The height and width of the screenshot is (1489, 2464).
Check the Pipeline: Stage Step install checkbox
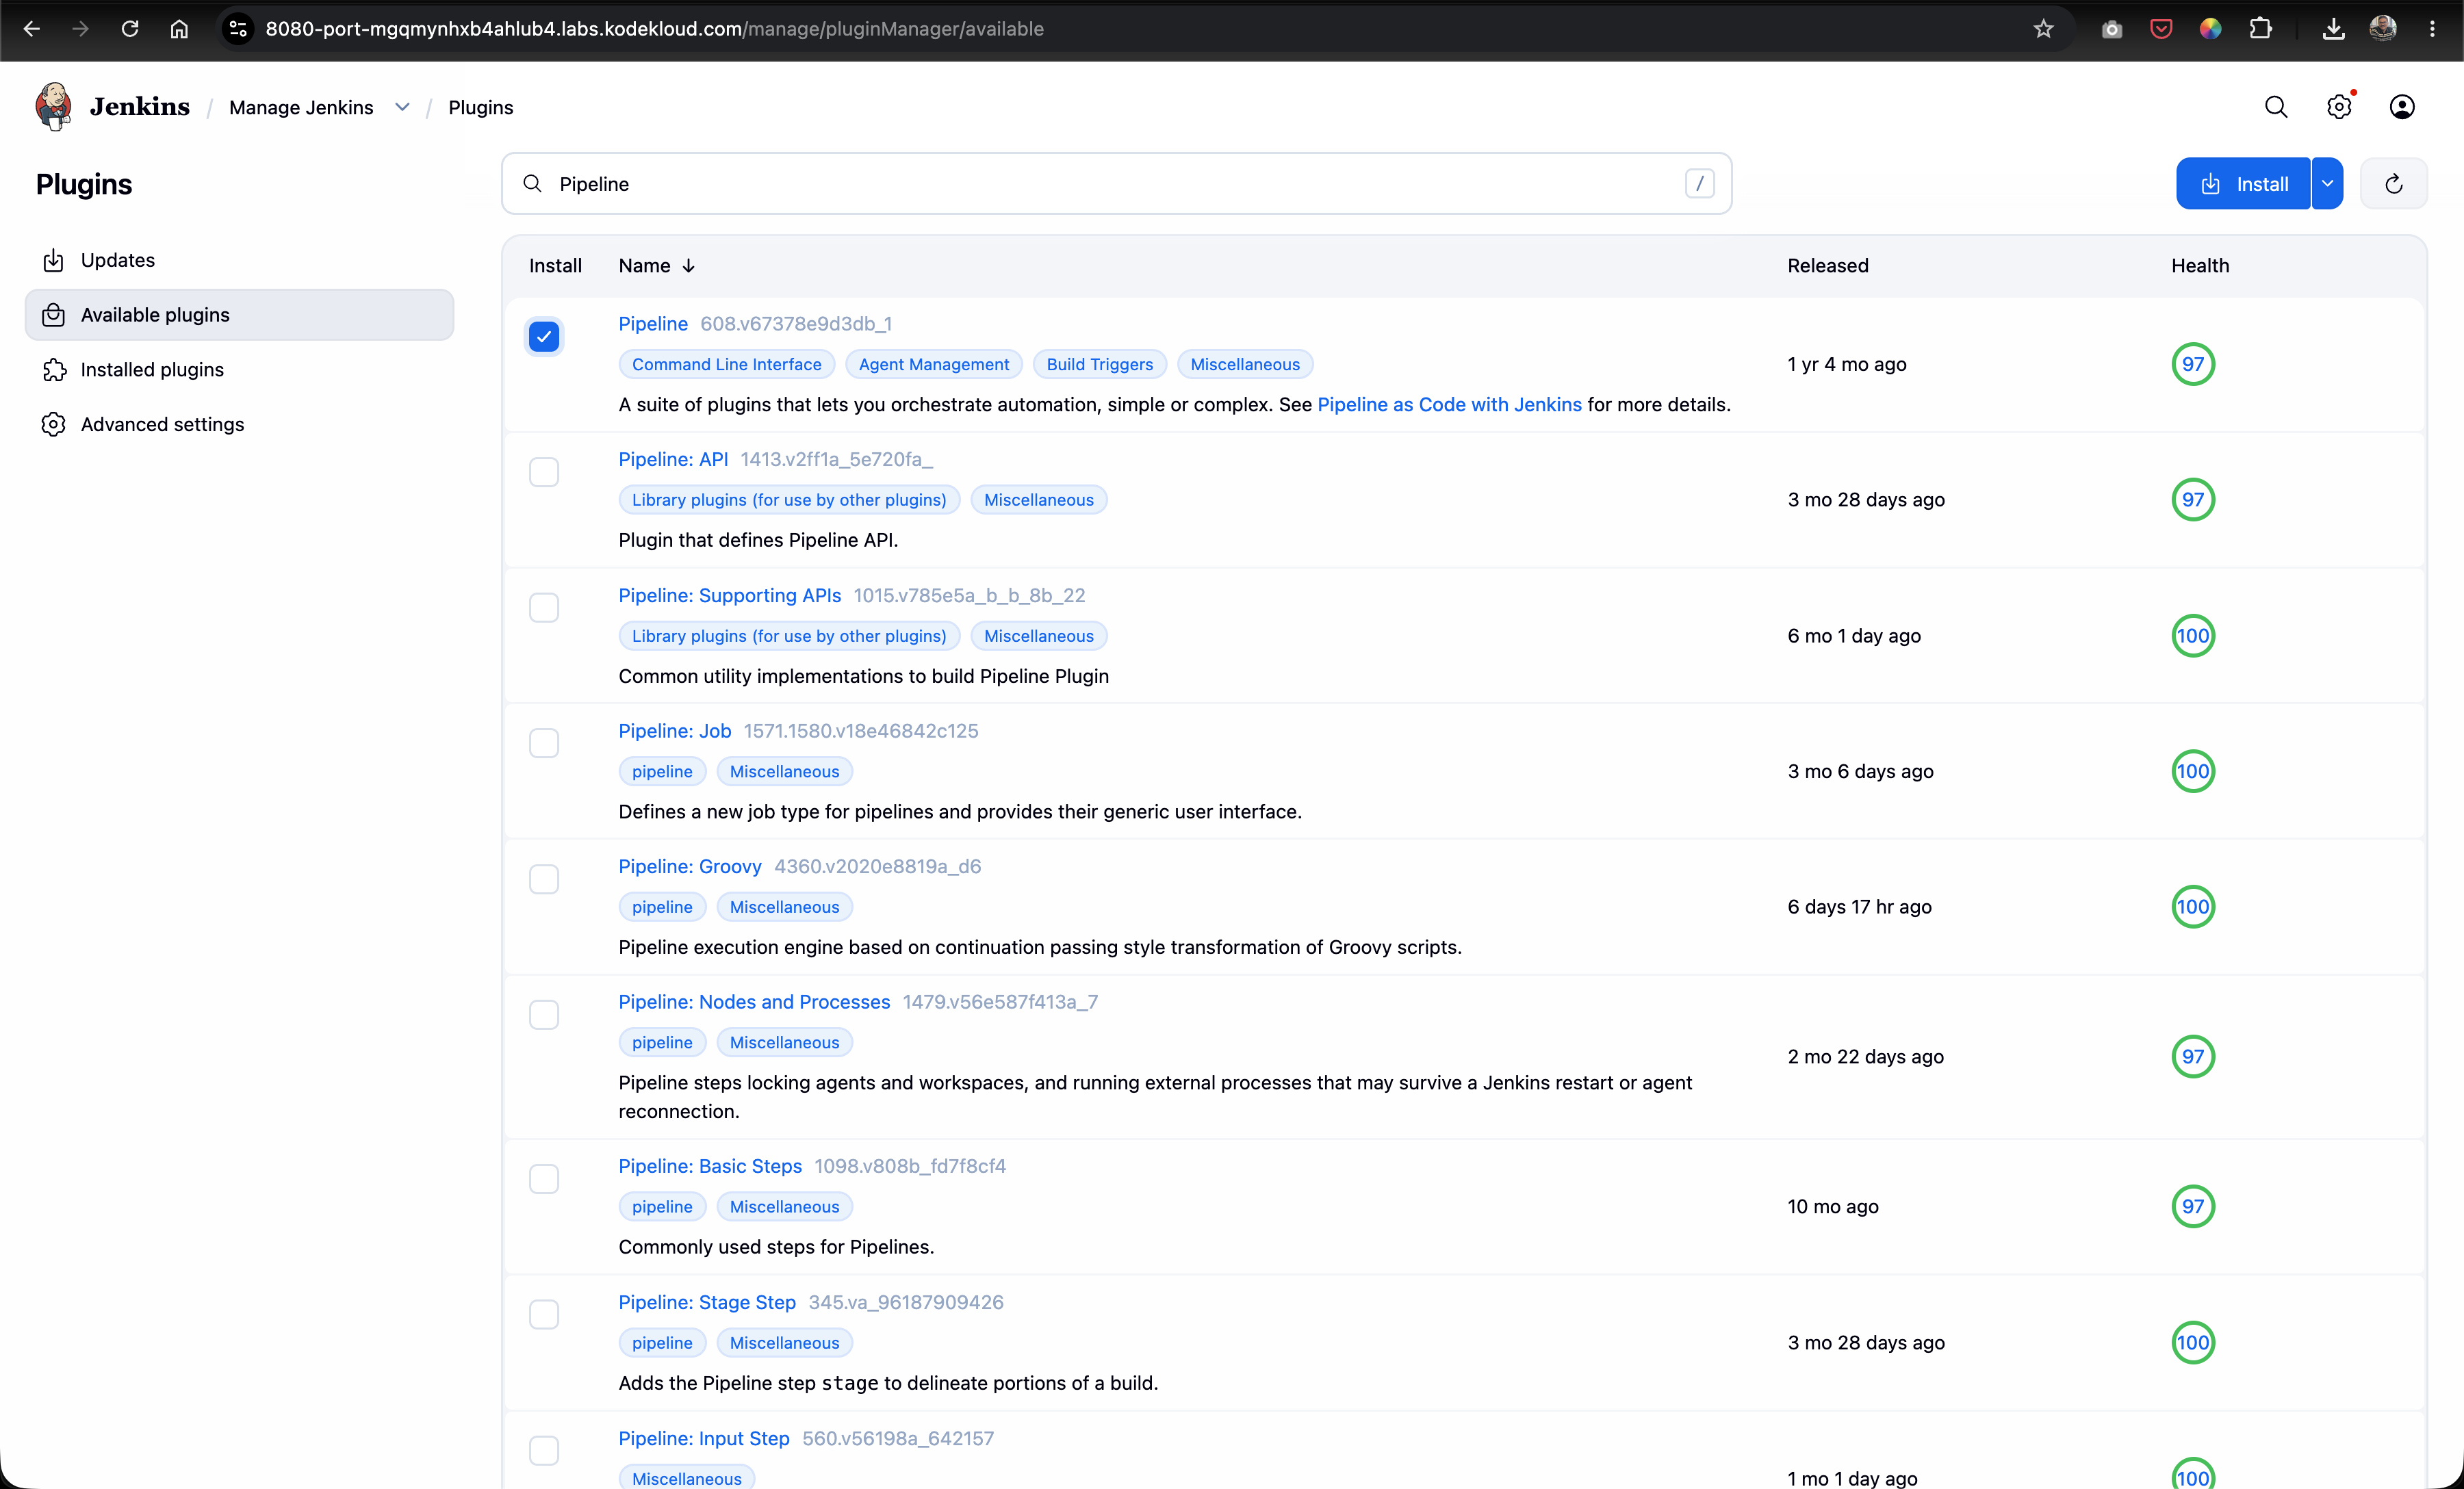(544, 1315)
